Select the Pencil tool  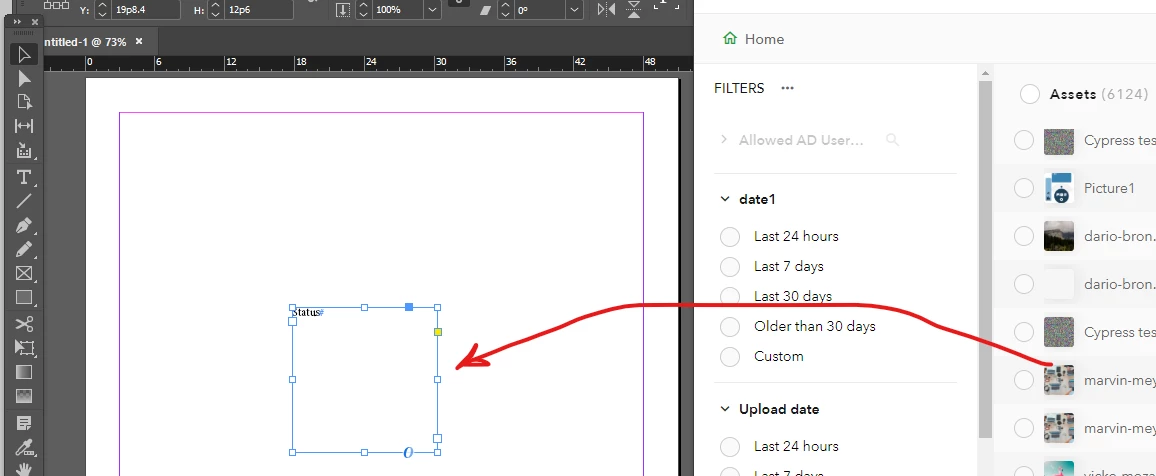coord(24,249)
